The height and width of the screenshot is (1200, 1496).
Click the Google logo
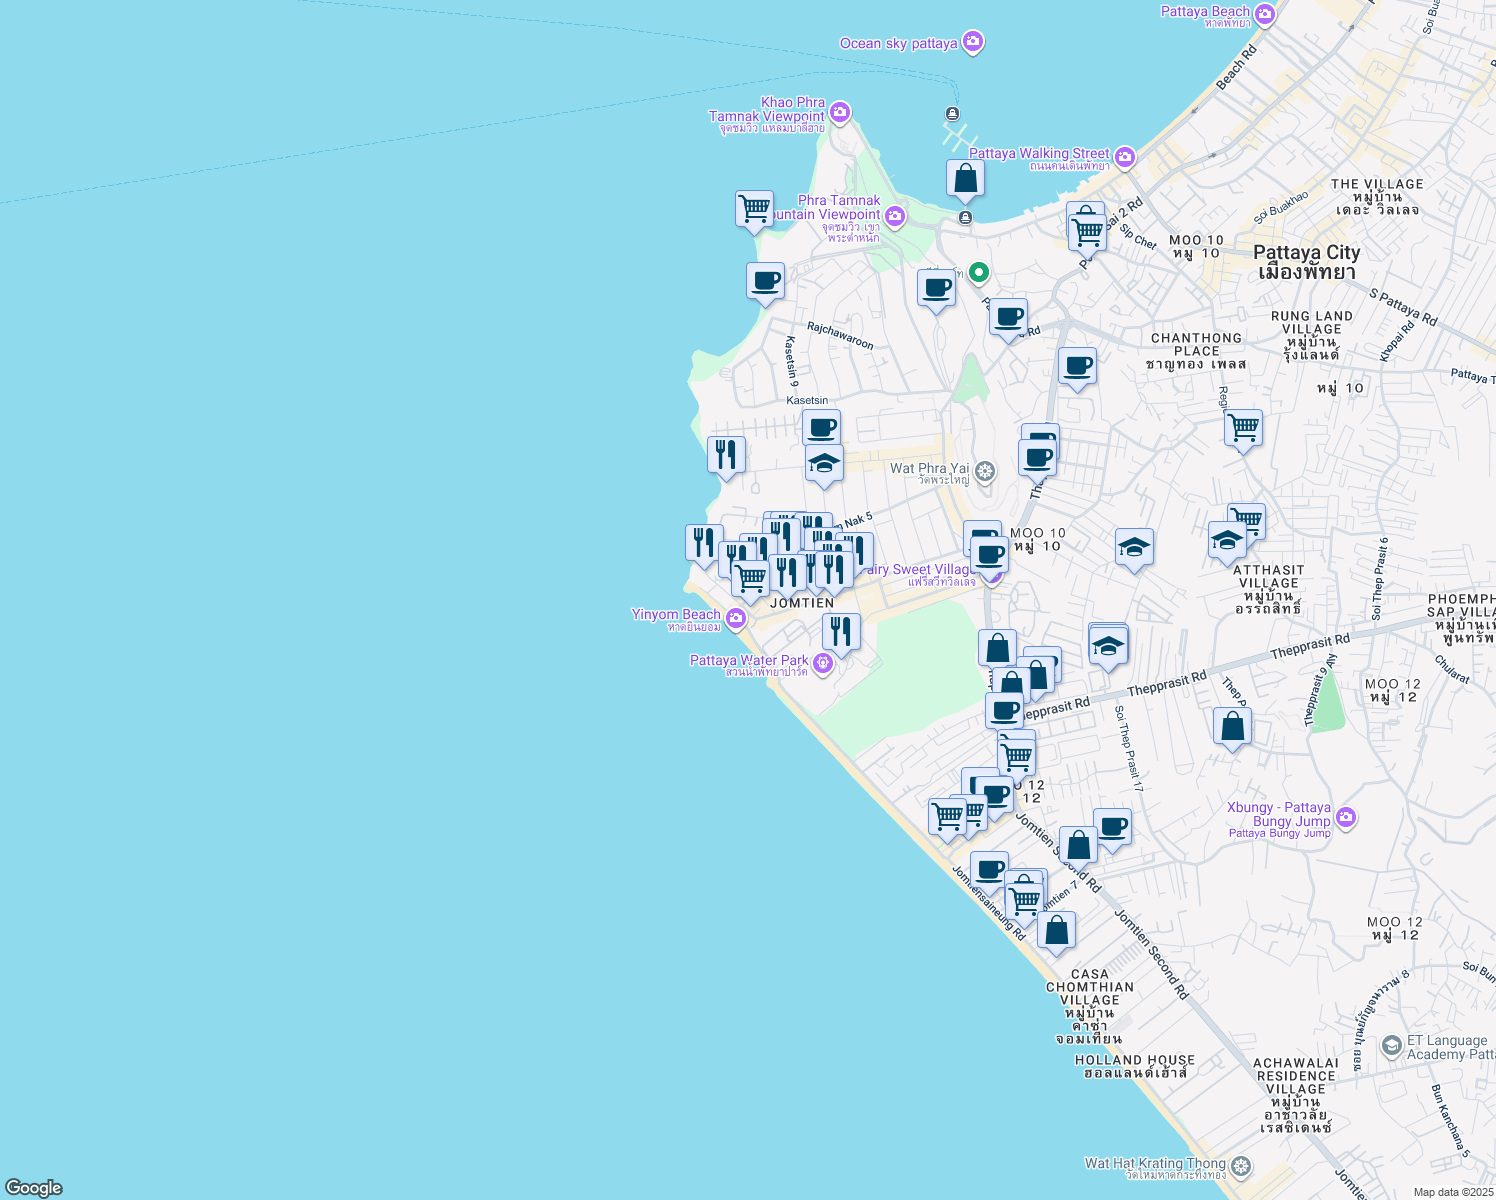(34, 1188)
